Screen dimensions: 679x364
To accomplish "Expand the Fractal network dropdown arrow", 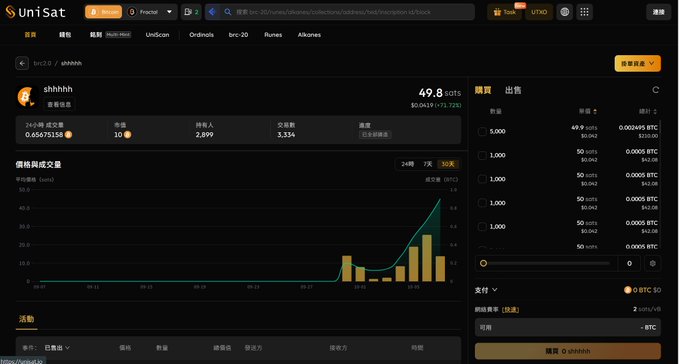I will tap(169, 12).
